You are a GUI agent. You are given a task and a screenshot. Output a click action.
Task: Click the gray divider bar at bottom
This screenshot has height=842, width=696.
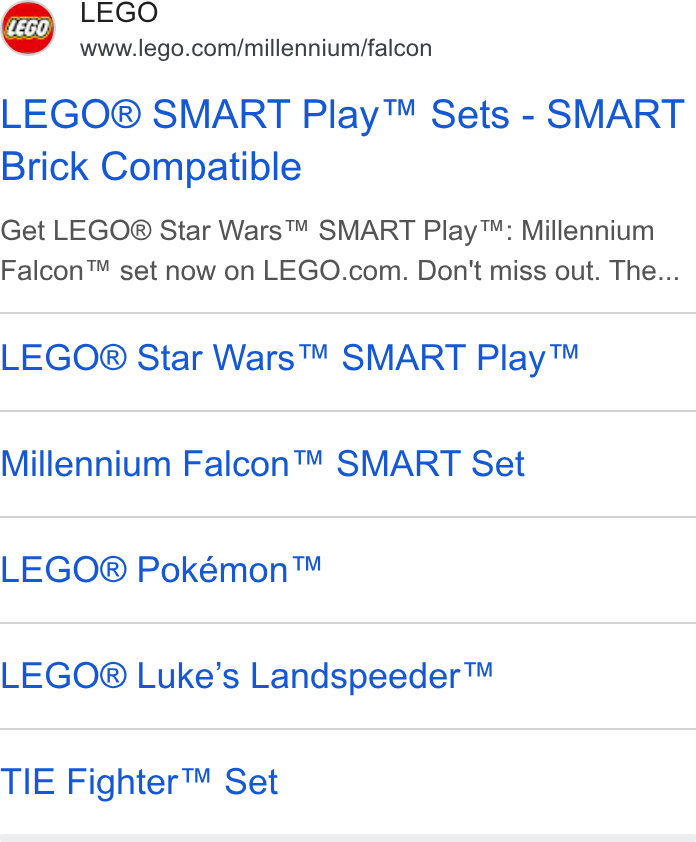[x=348, y=838]
